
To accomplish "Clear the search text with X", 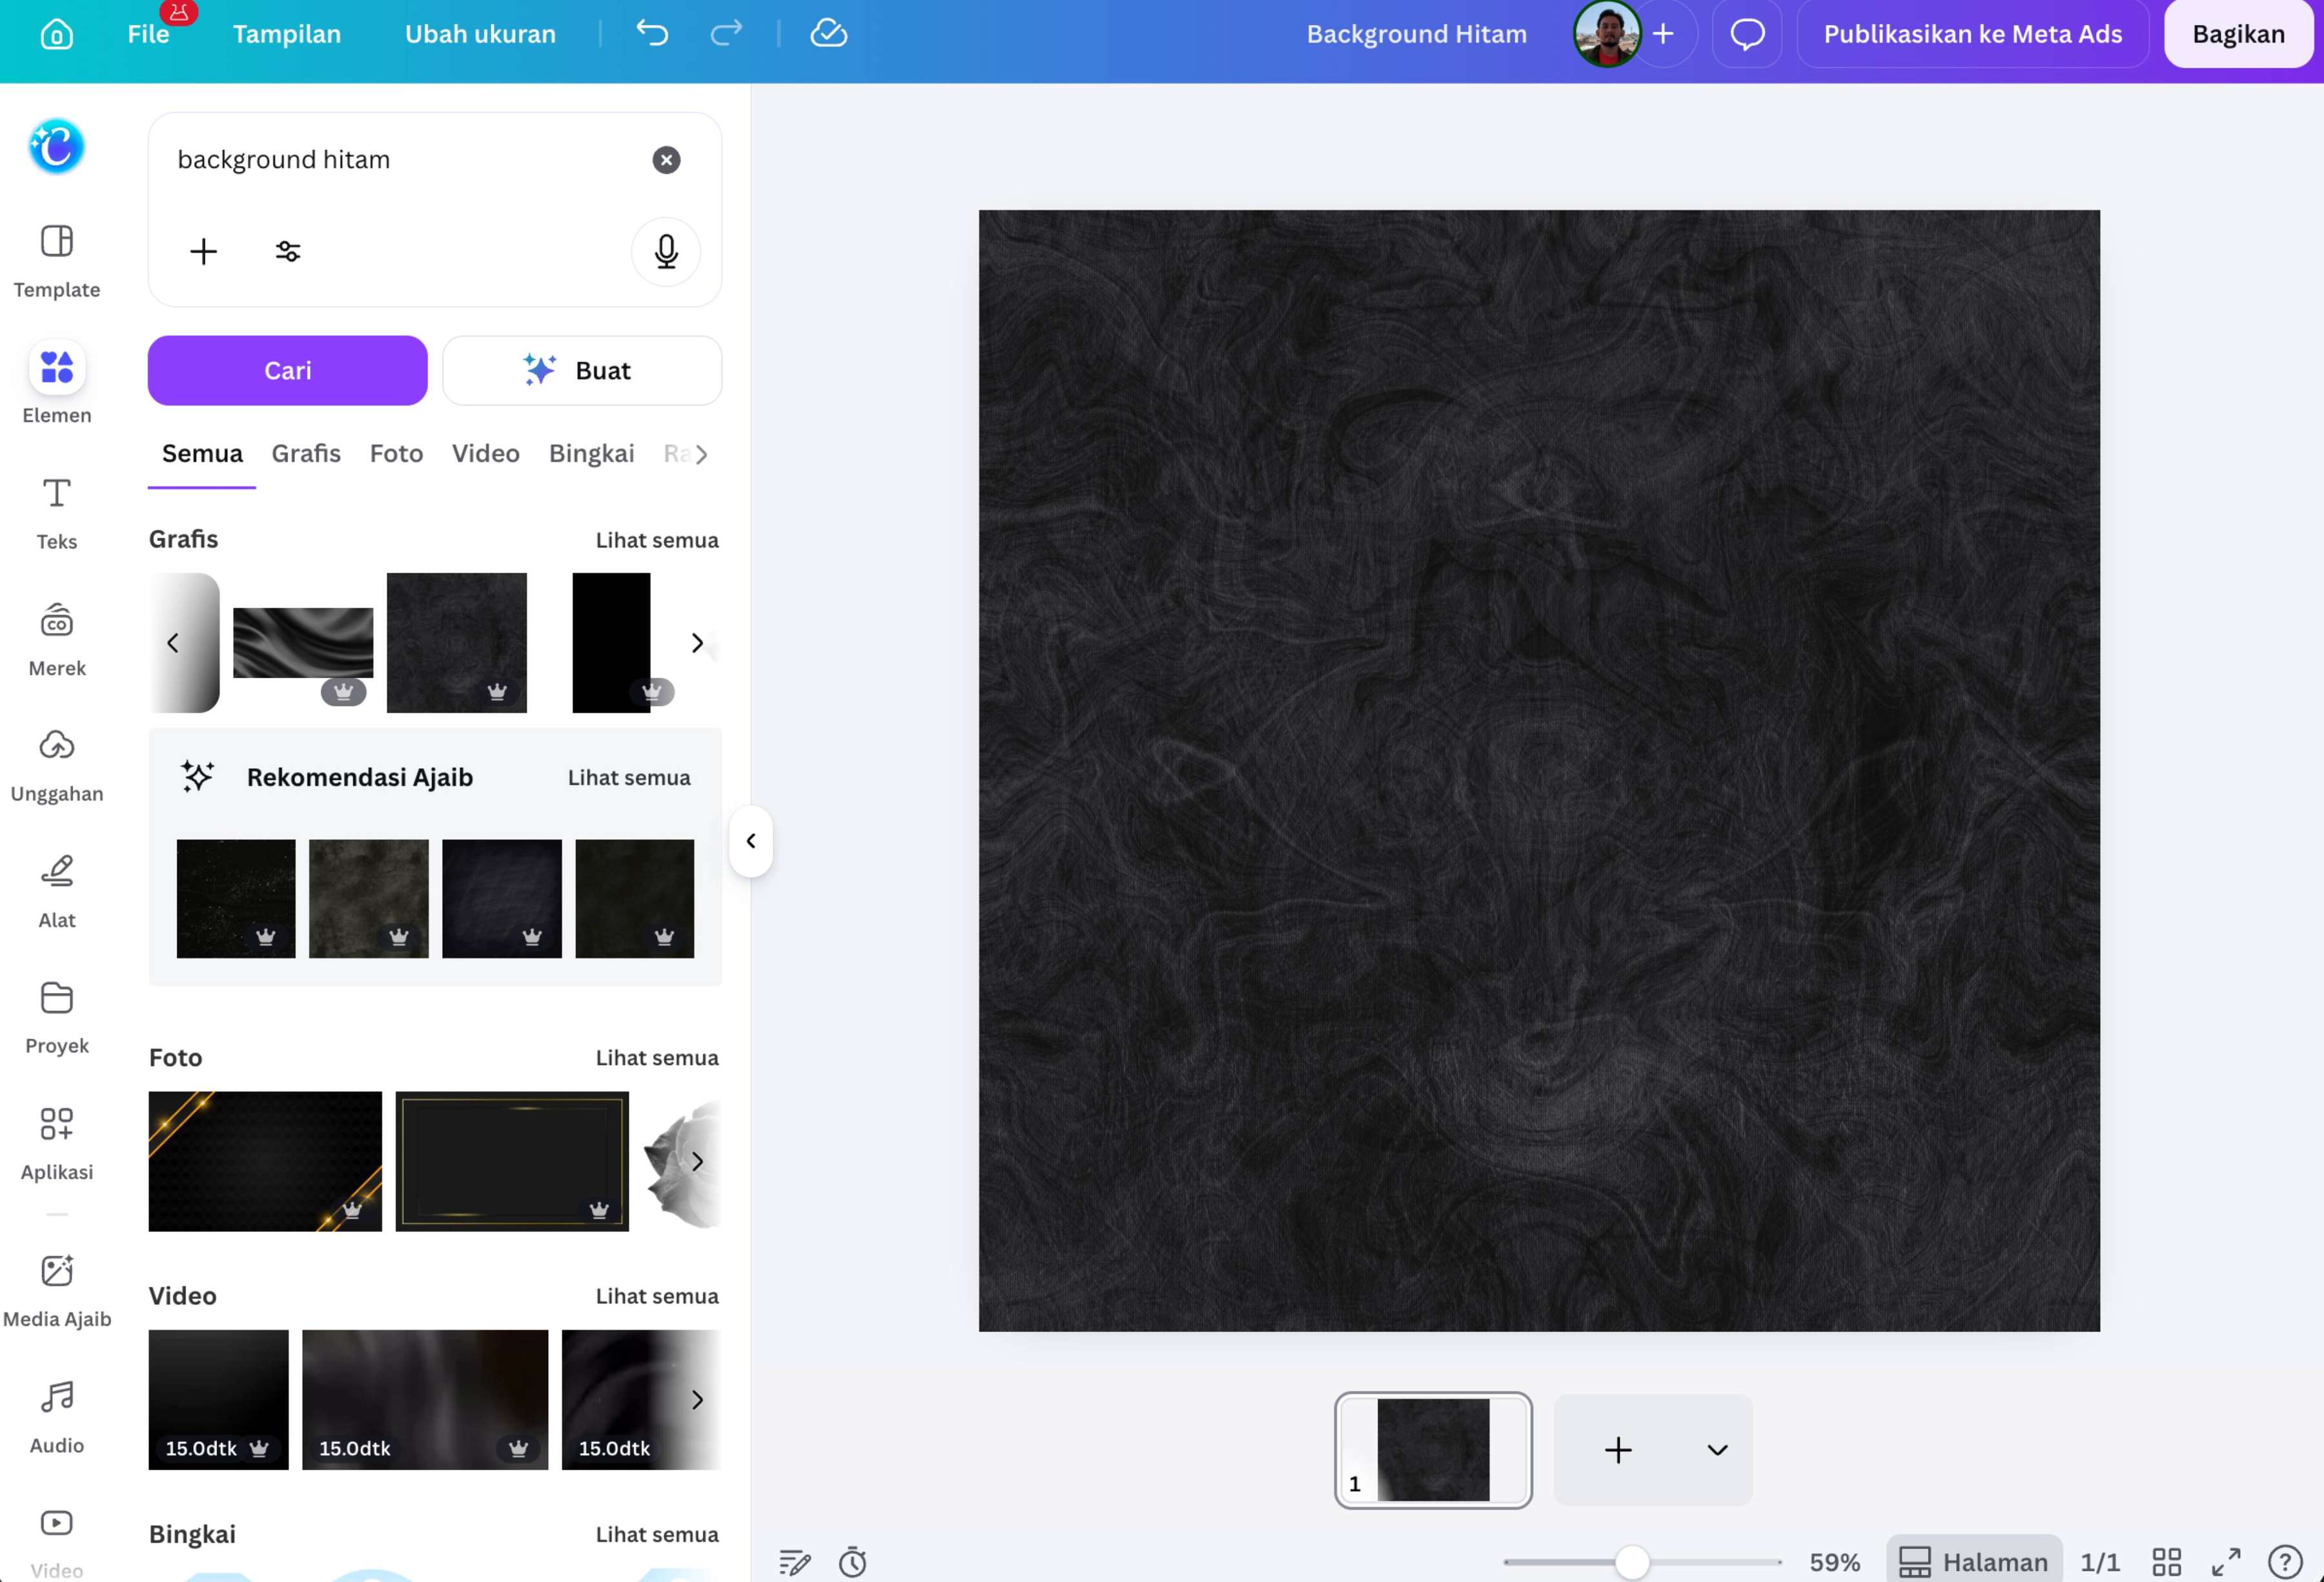I will (666, 160).
